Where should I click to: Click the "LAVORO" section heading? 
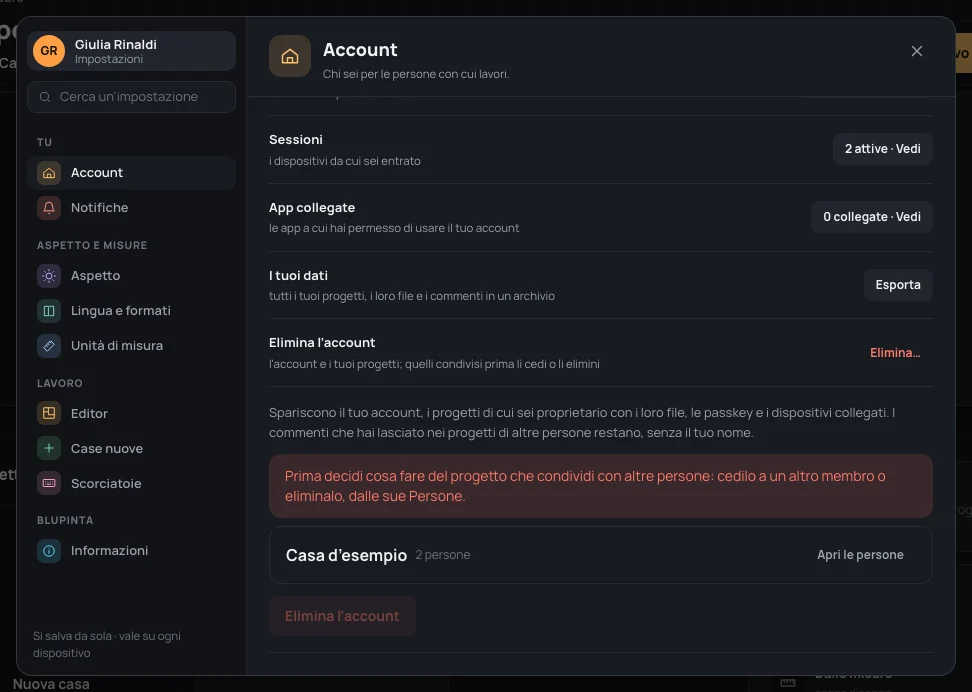point(60,383)
